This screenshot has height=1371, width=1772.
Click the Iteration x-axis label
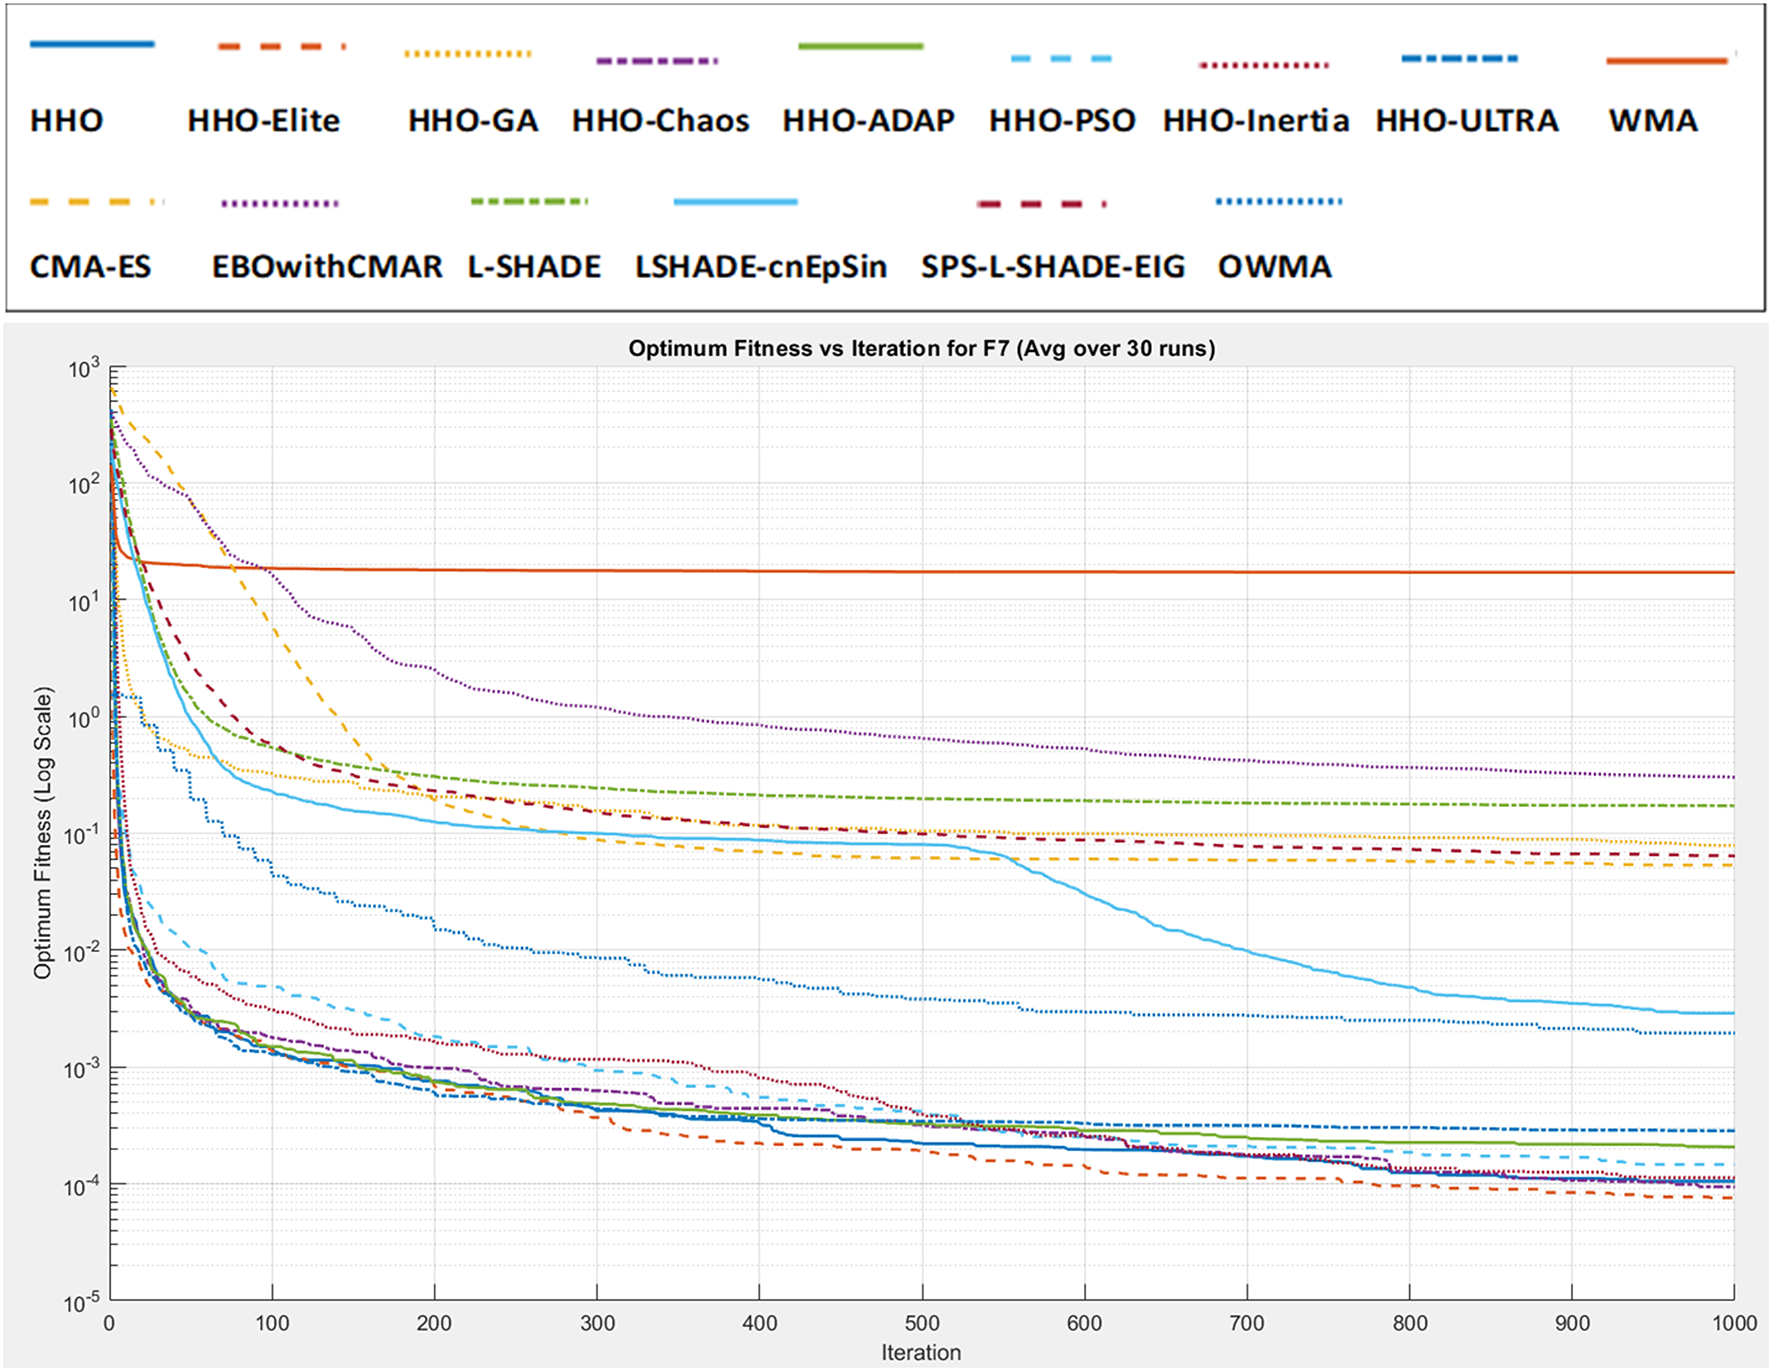click(921, 1353)
